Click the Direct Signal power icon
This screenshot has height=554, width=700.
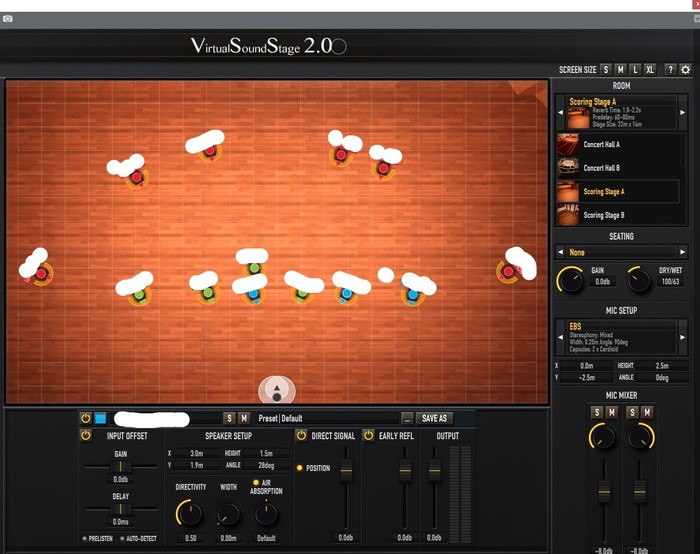[x=301, y=435]
